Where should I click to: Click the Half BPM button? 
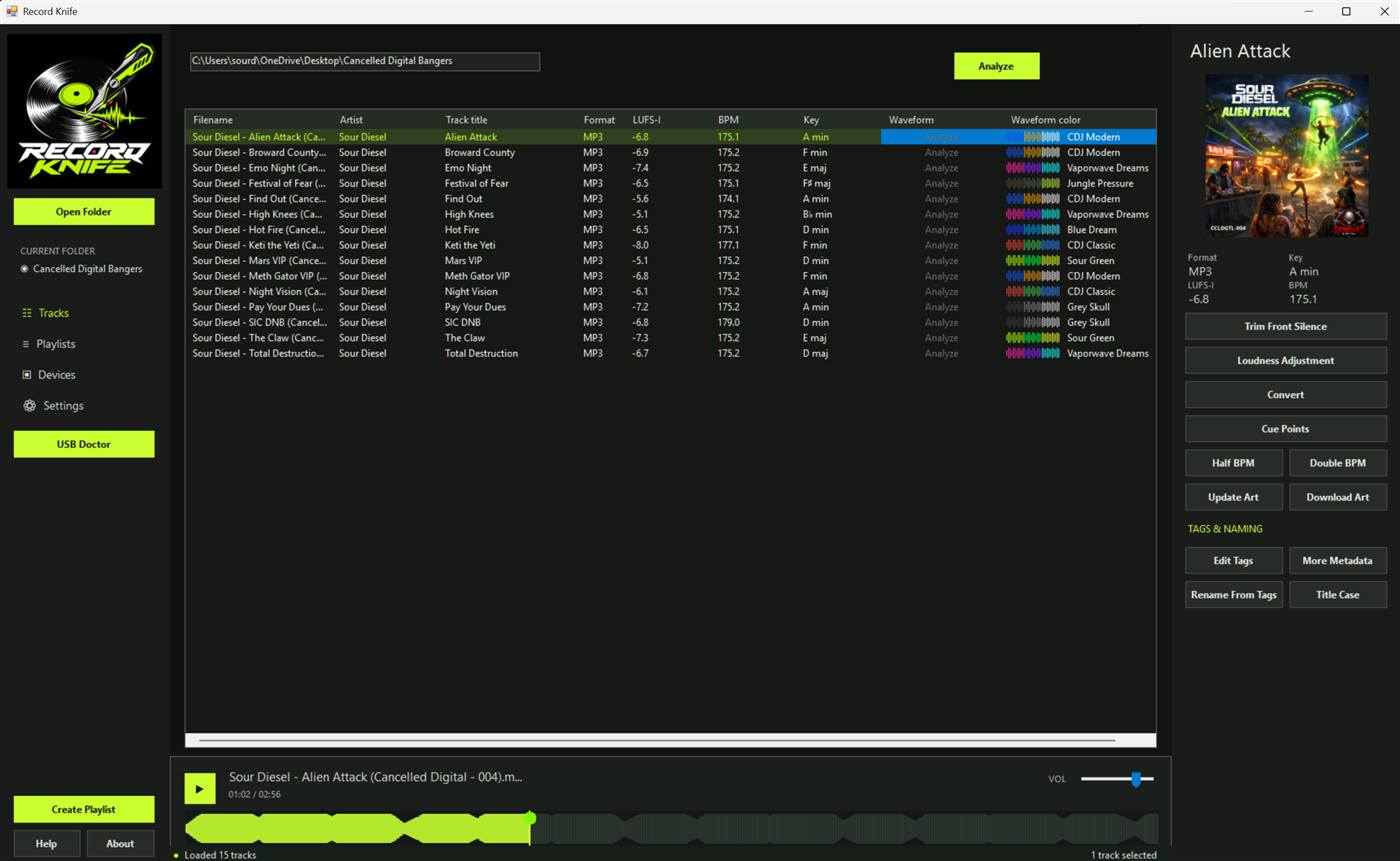point(1234,463)
